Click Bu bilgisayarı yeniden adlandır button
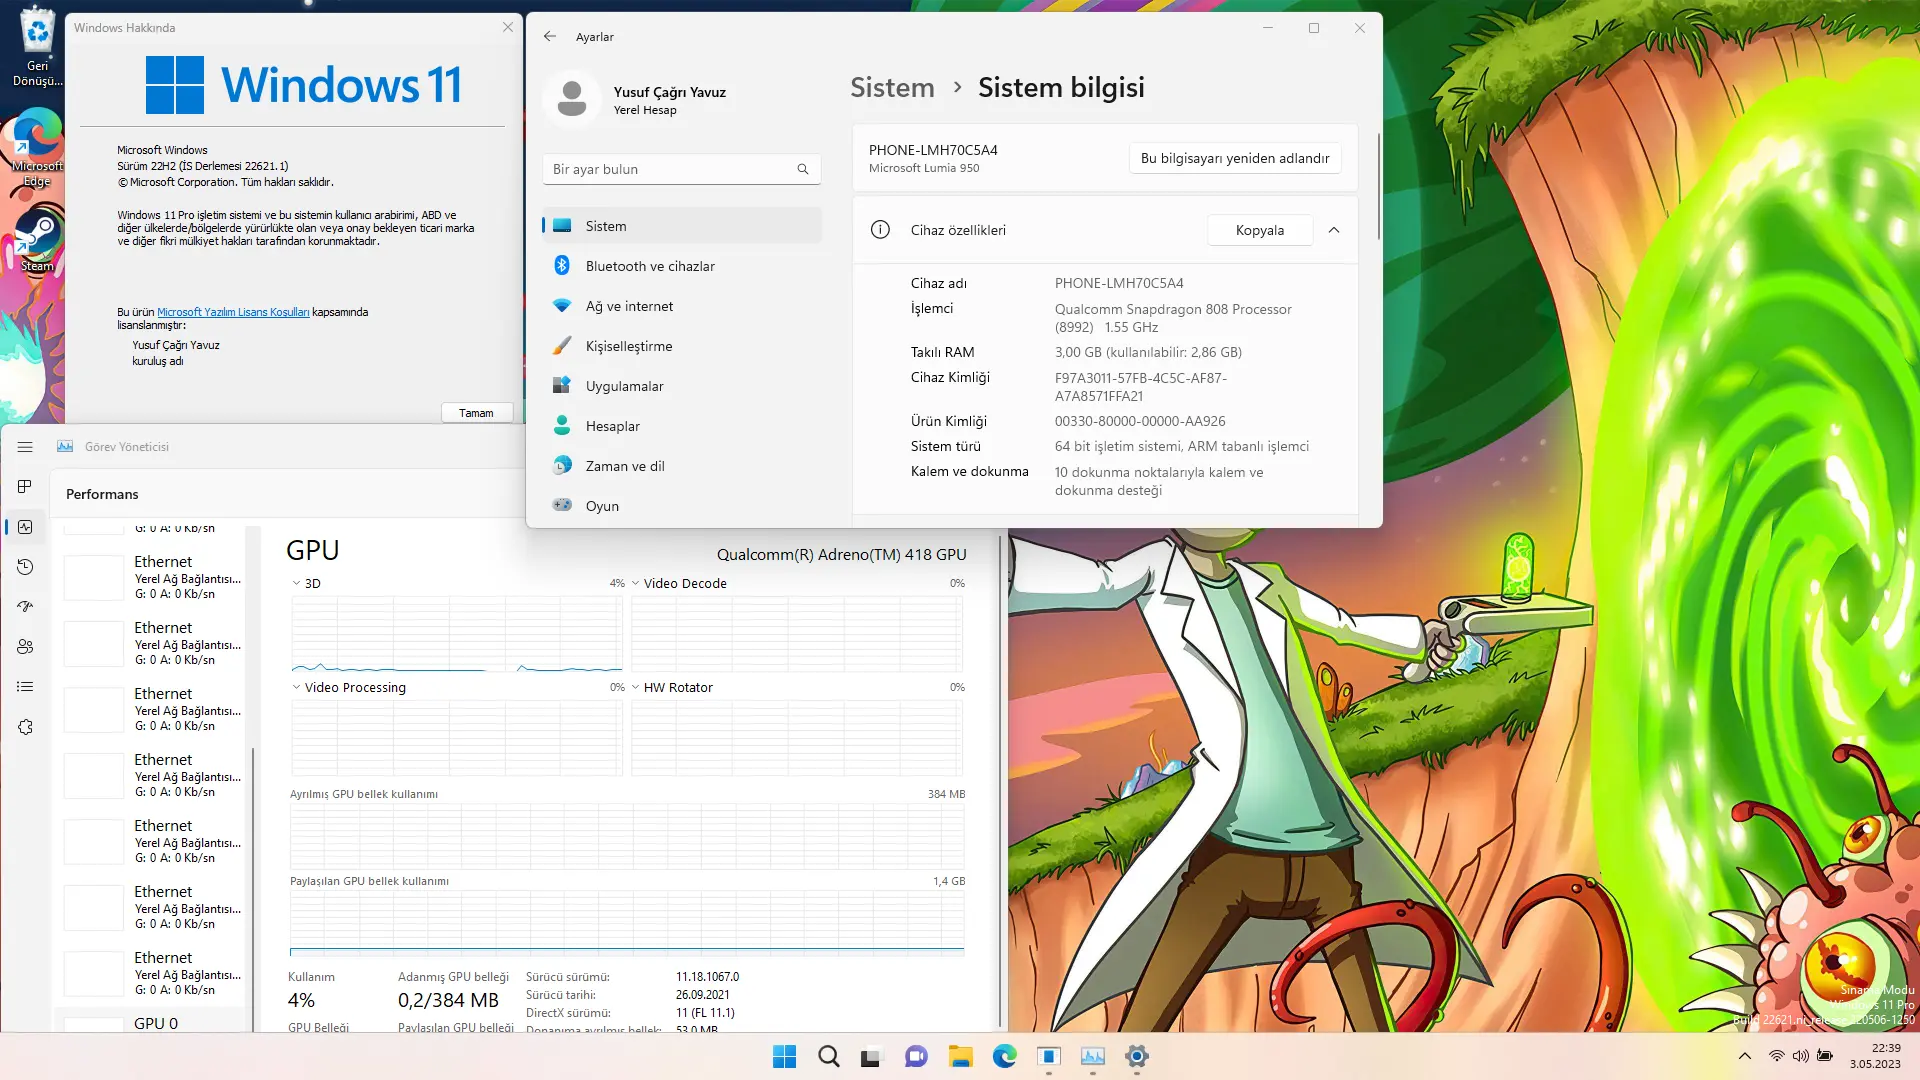 coord(1235,158)
